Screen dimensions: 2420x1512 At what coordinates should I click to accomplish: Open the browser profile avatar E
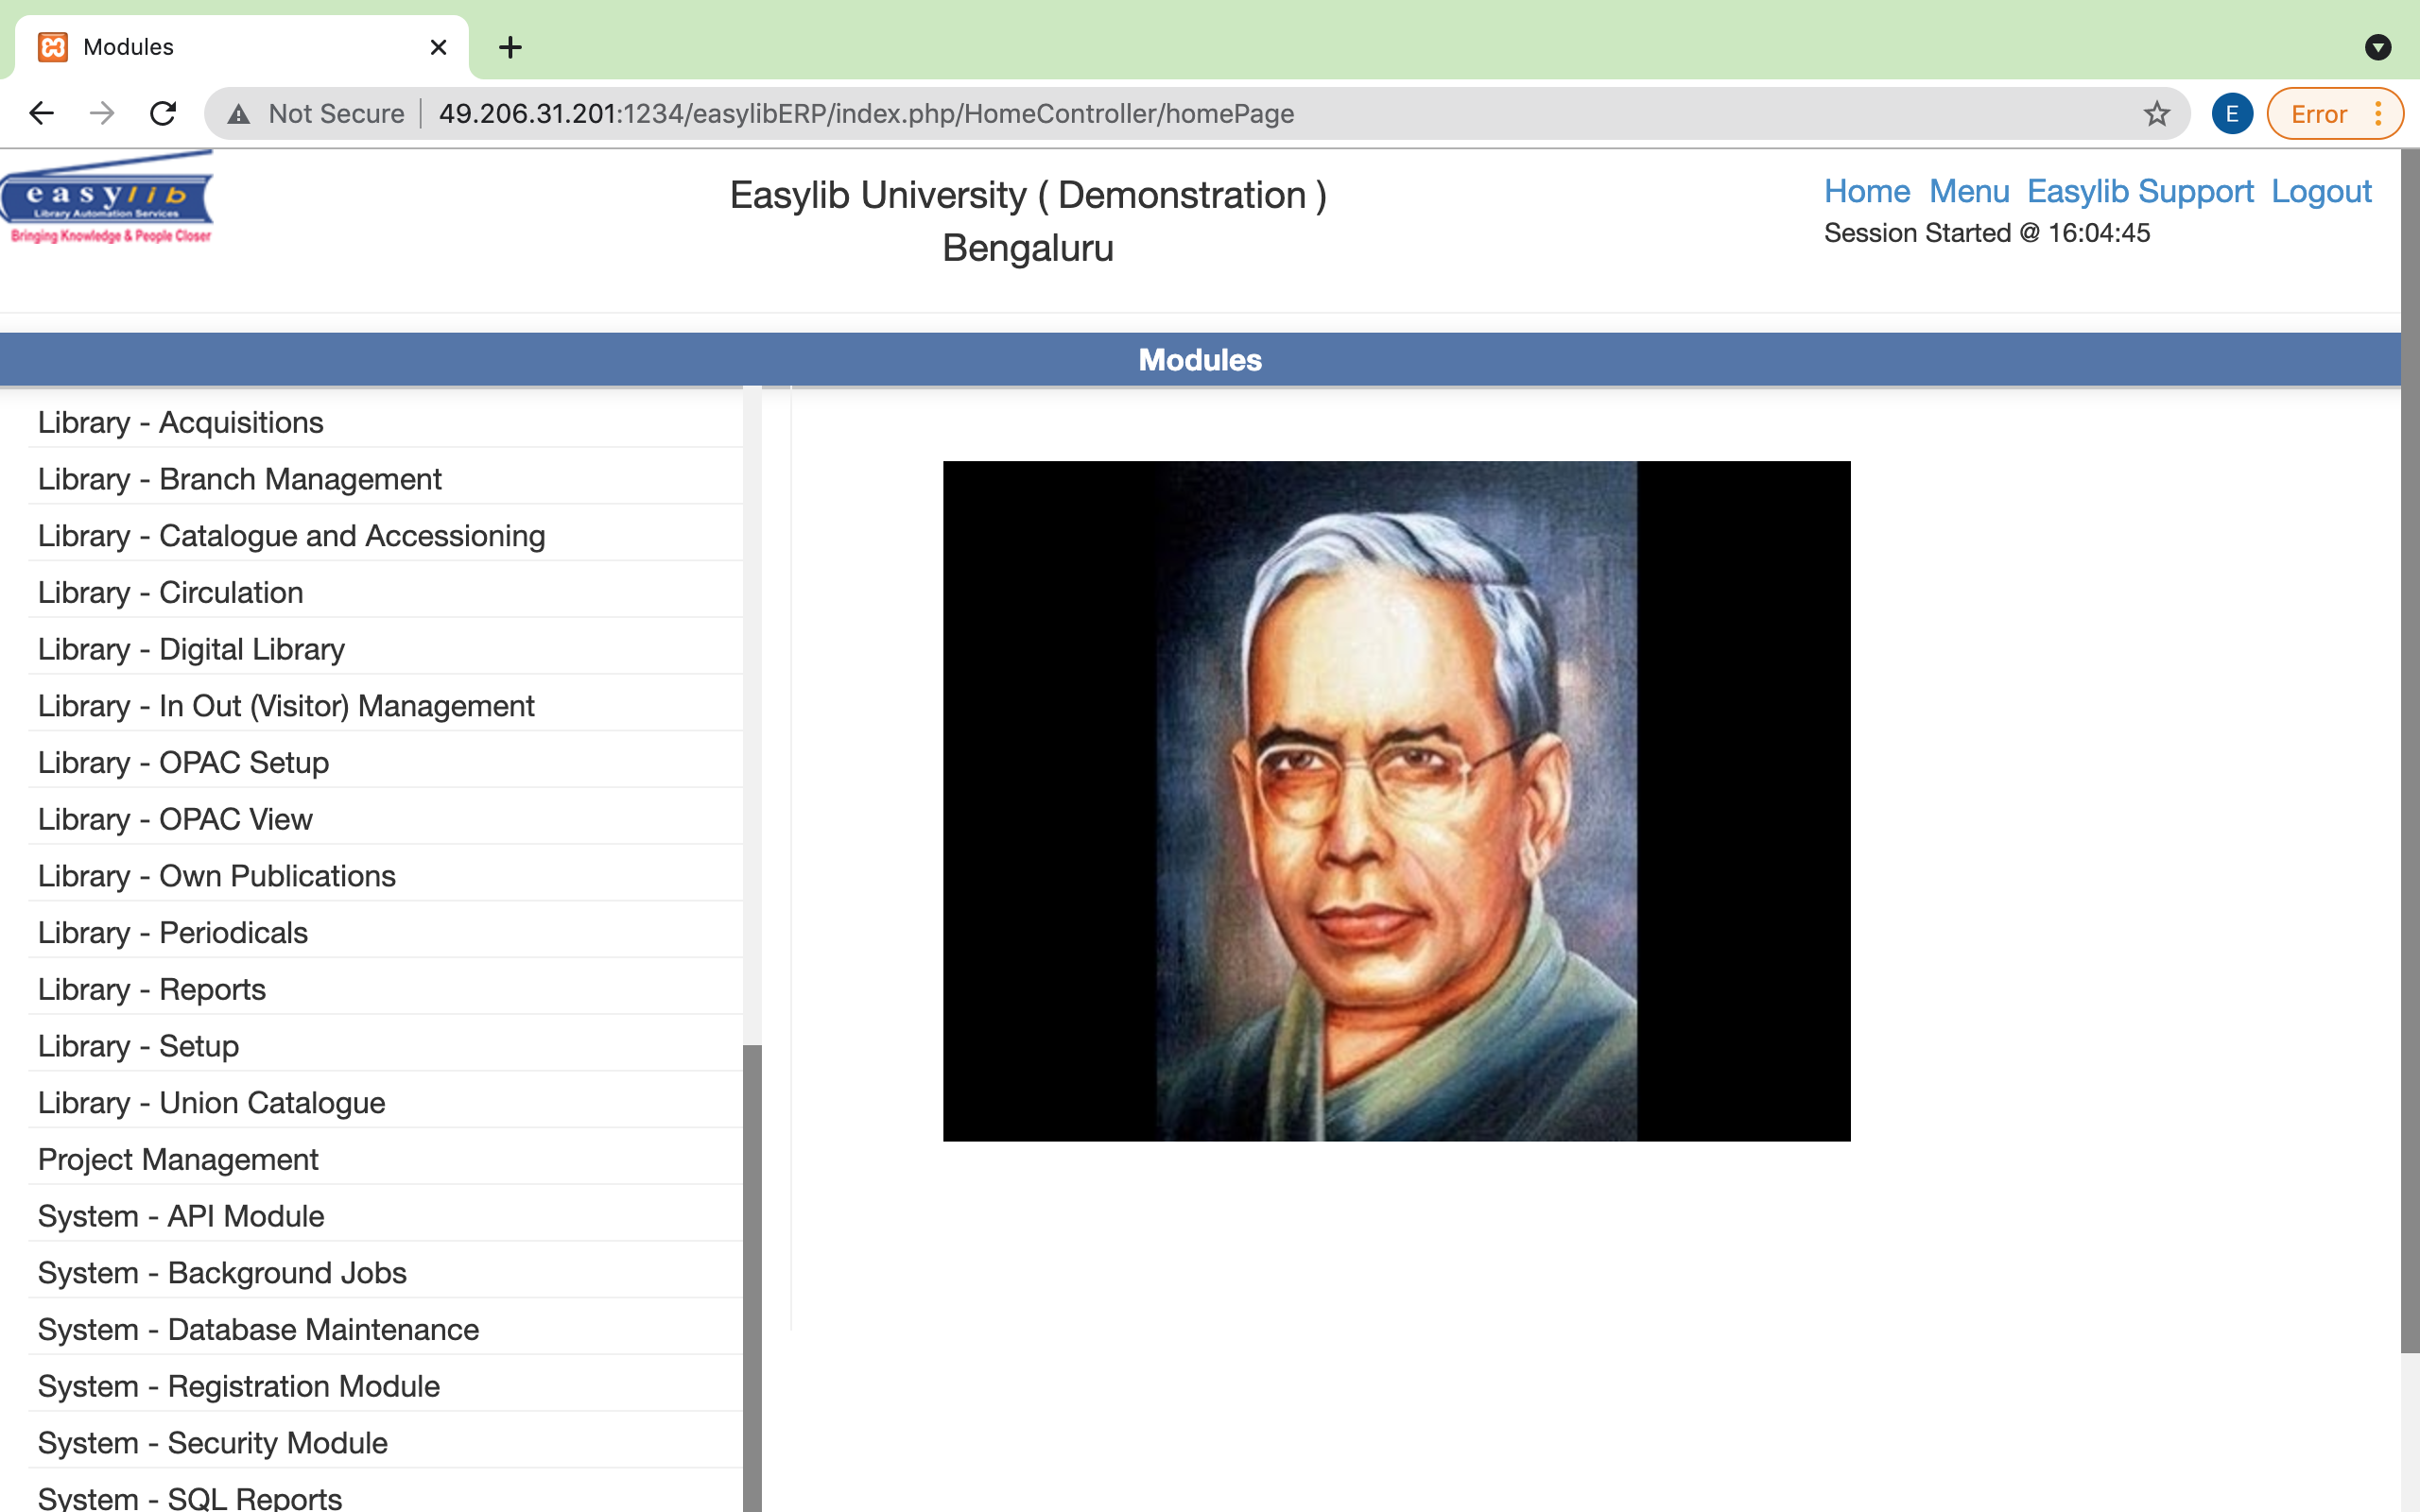(x=2231, y=113)
